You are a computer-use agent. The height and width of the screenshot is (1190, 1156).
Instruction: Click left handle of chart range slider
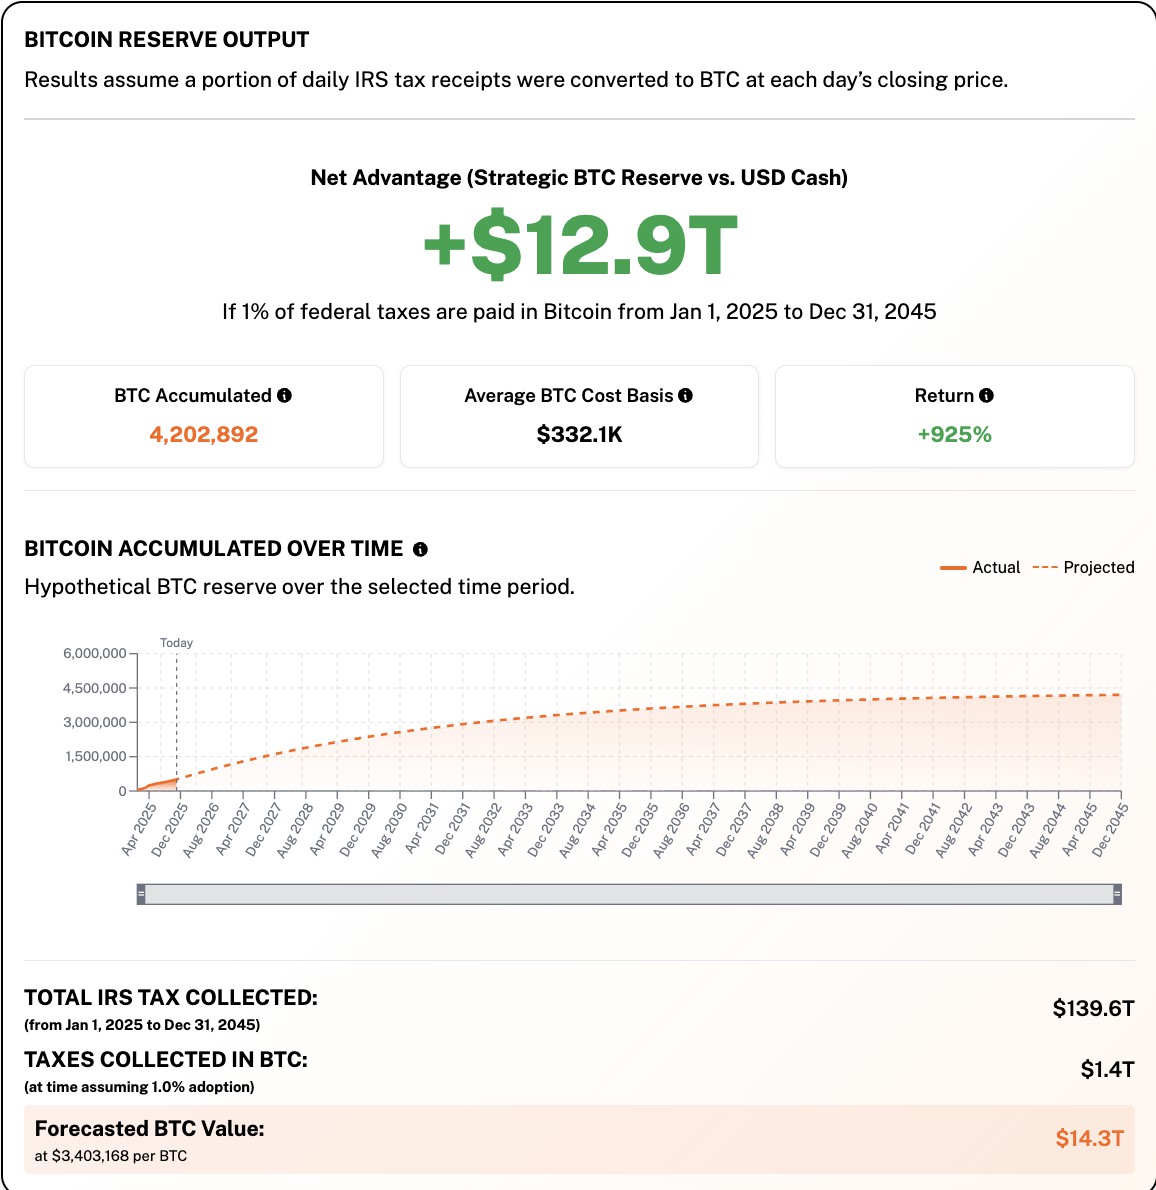pos(141,894)
